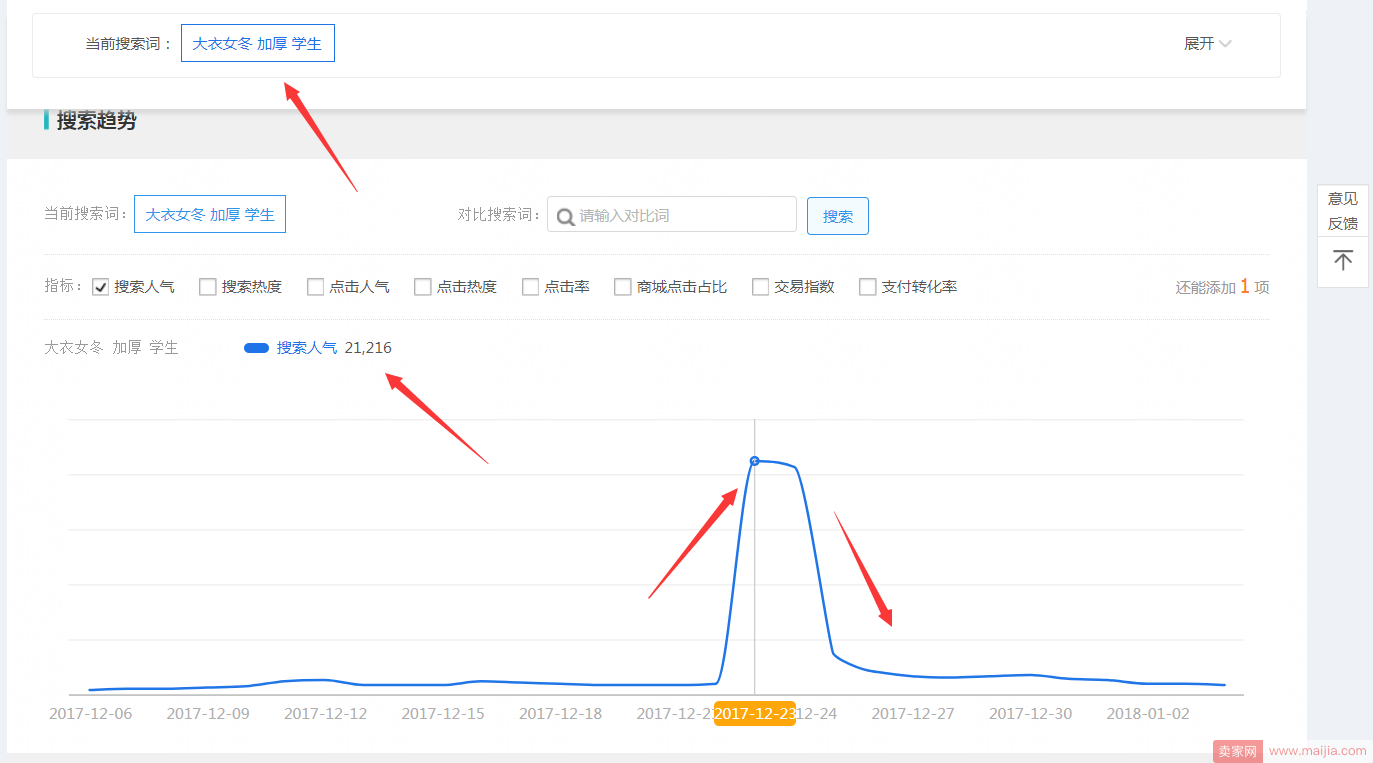Expand the 展开 chevron at the top
This screenshot has width=1373, height=763.
1225,44
